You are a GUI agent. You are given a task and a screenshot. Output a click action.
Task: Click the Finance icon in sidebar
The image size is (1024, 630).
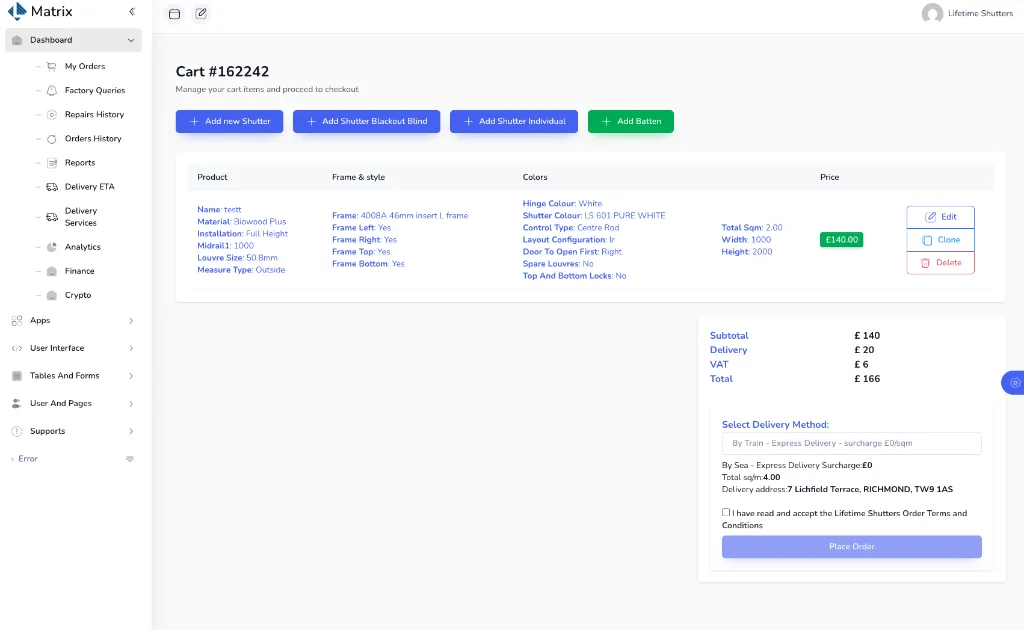click(52, 271)
